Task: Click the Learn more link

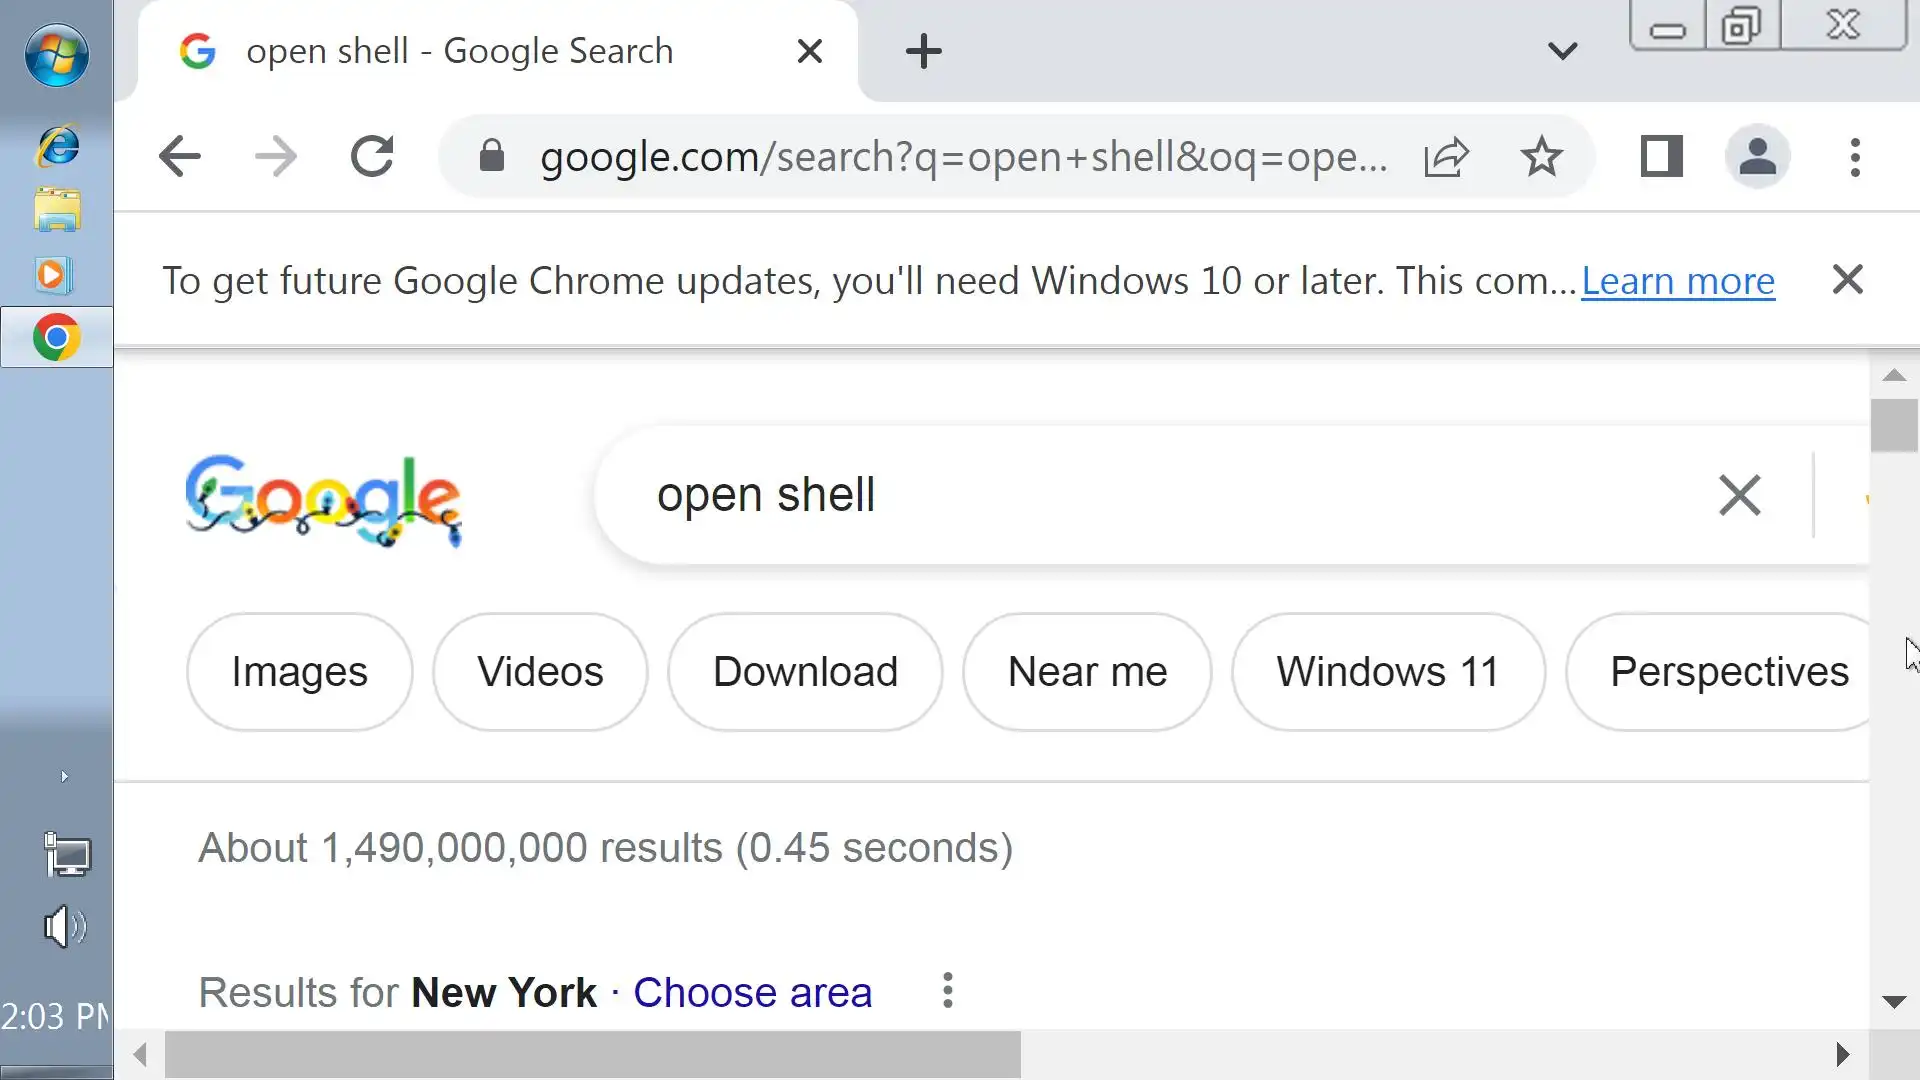Action: (1677, 281)
